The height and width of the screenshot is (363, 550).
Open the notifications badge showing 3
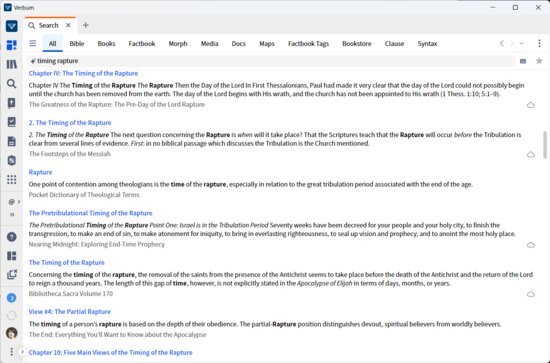pyautogui.click(x=12, y=298)
